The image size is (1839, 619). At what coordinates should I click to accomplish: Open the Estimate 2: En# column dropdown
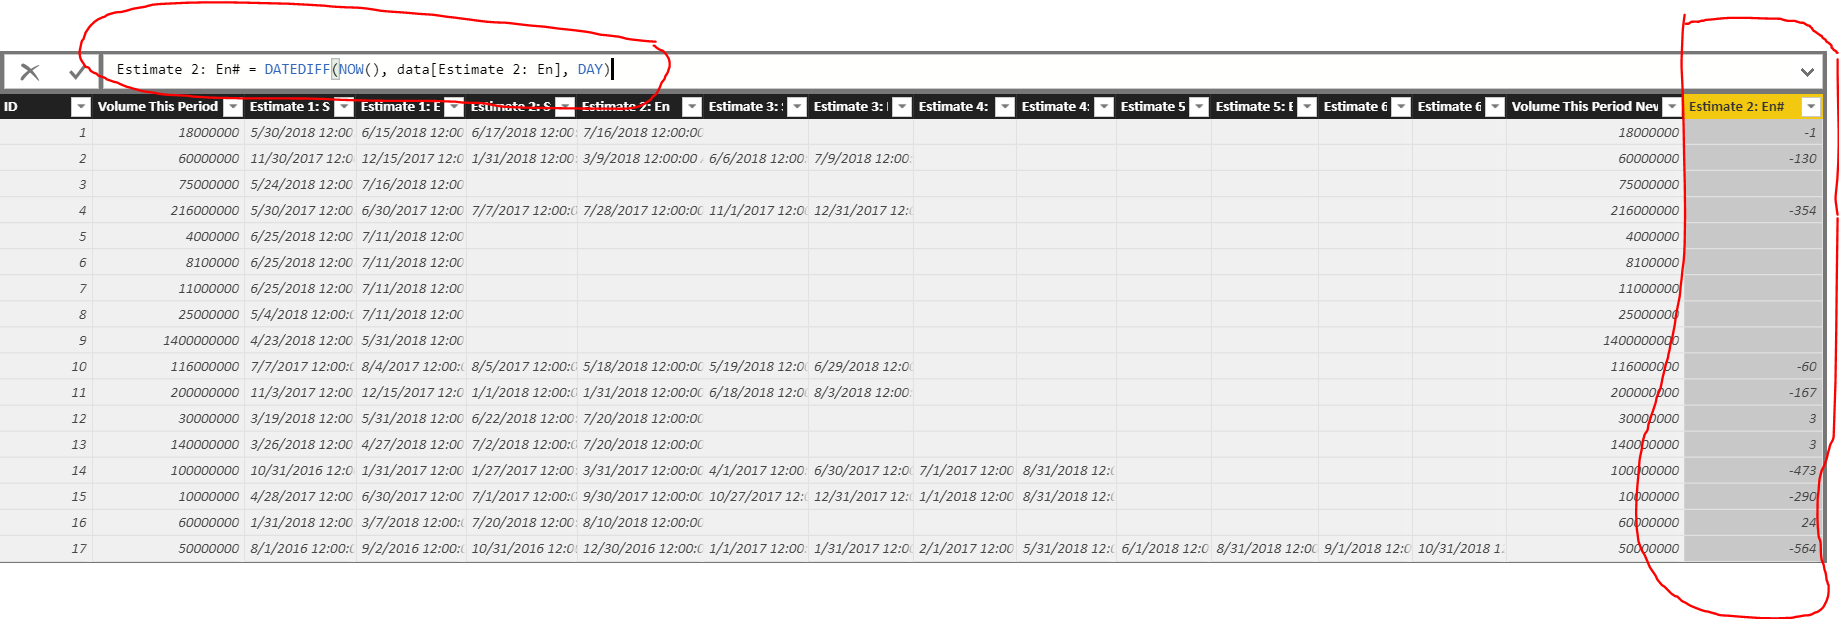(x=1811, y=107)
